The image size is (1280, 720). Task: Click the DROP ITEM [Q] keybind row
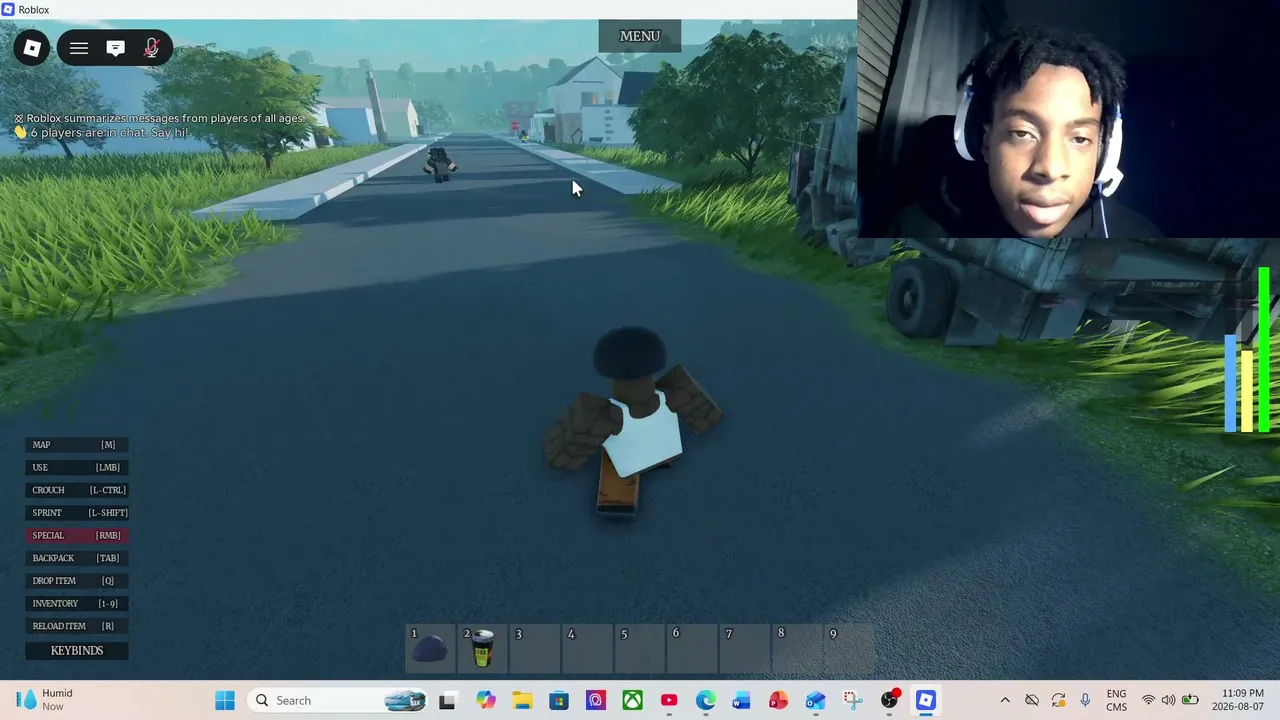click(77, 581)
